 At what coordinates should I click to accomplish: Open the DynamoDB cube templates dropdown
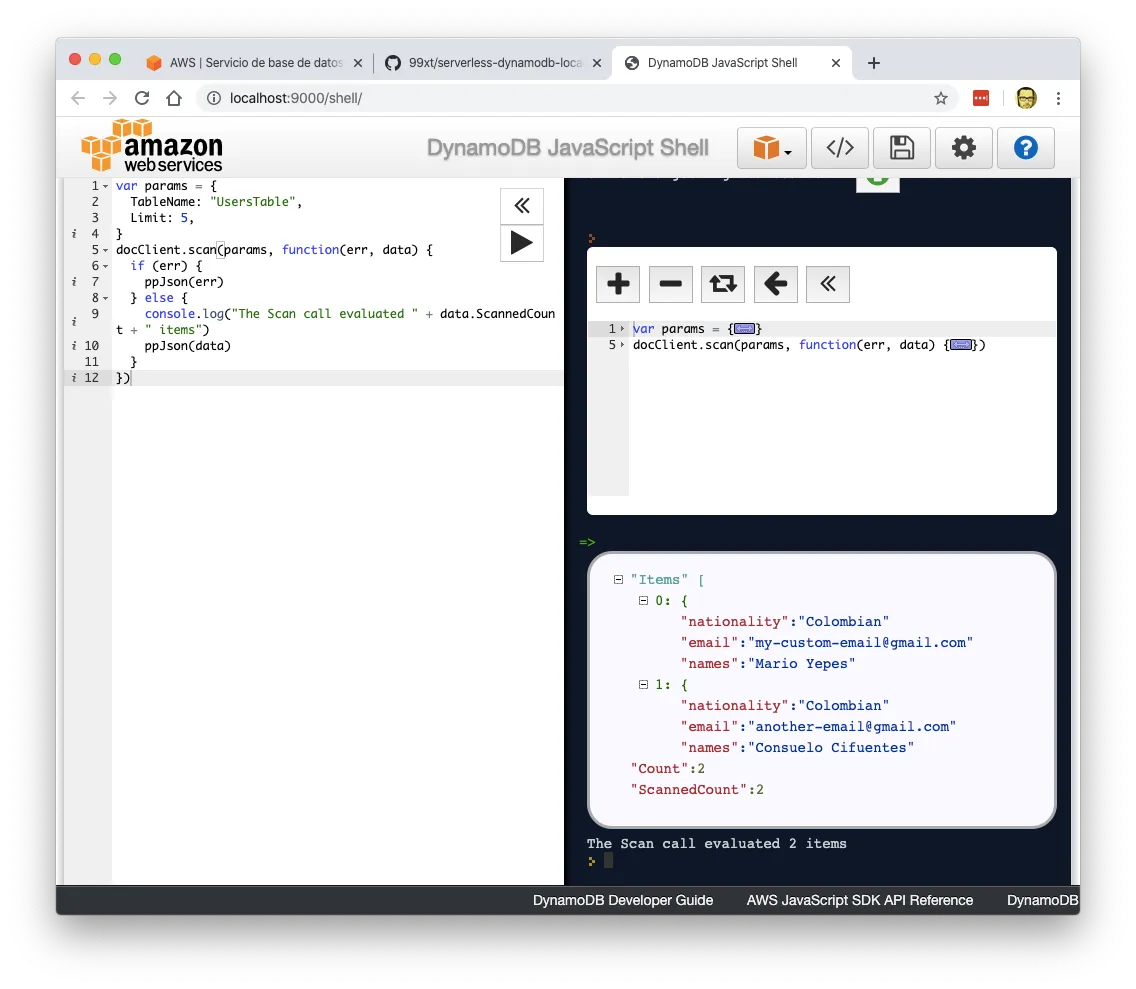pos(771,148)
